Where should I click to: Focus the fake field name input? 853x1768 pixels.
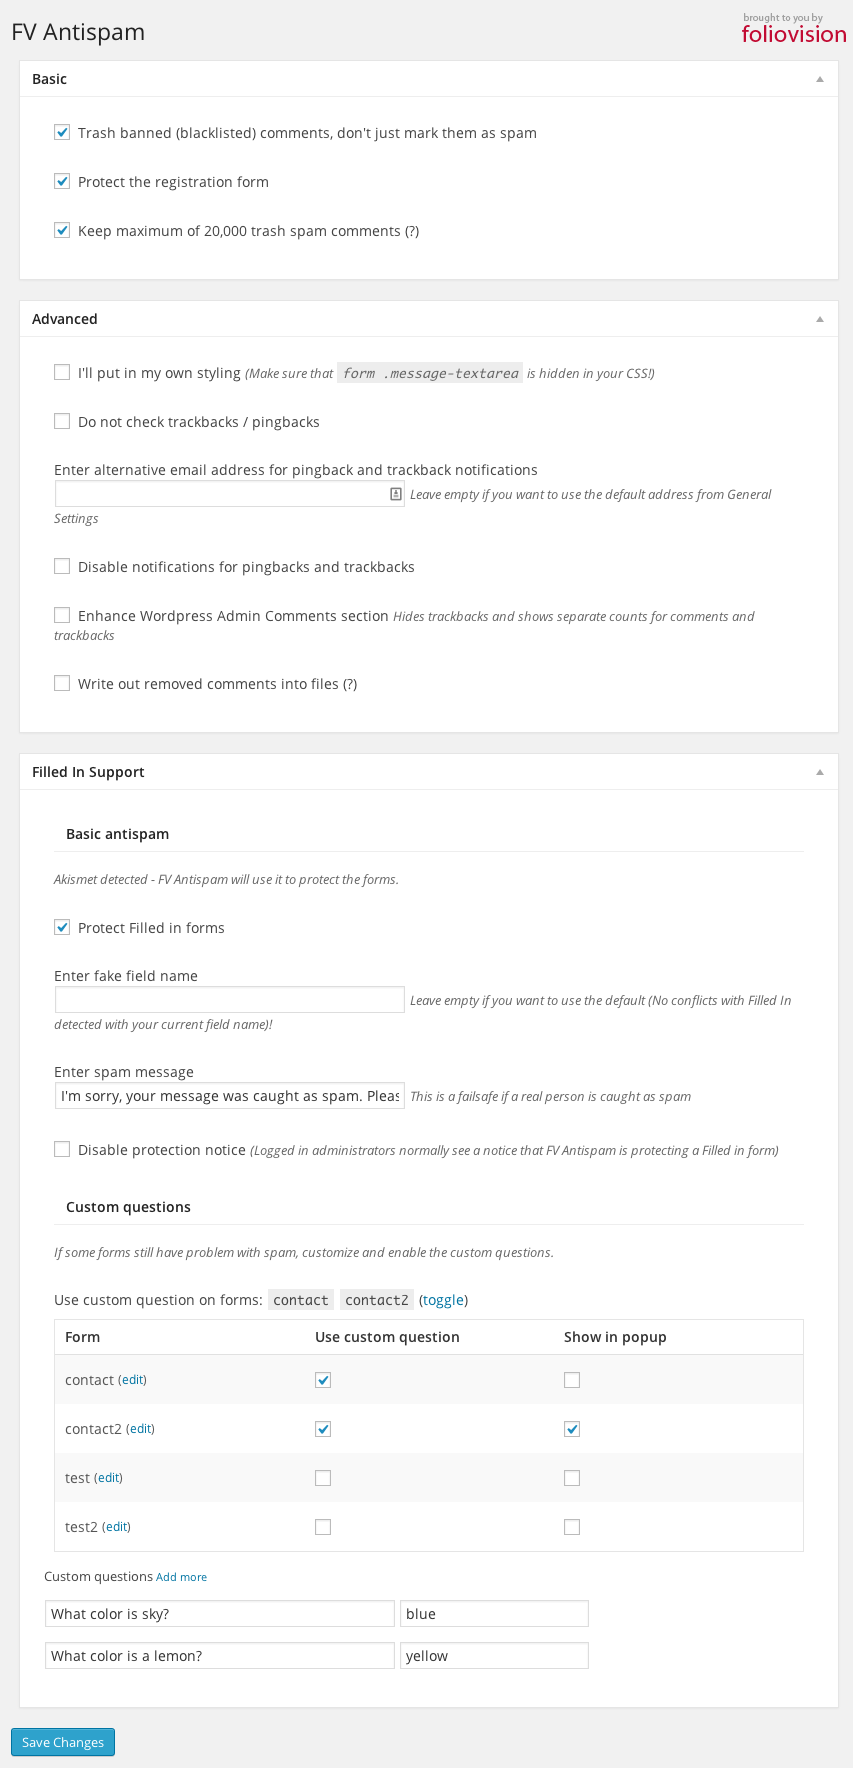pos(230,1000)
